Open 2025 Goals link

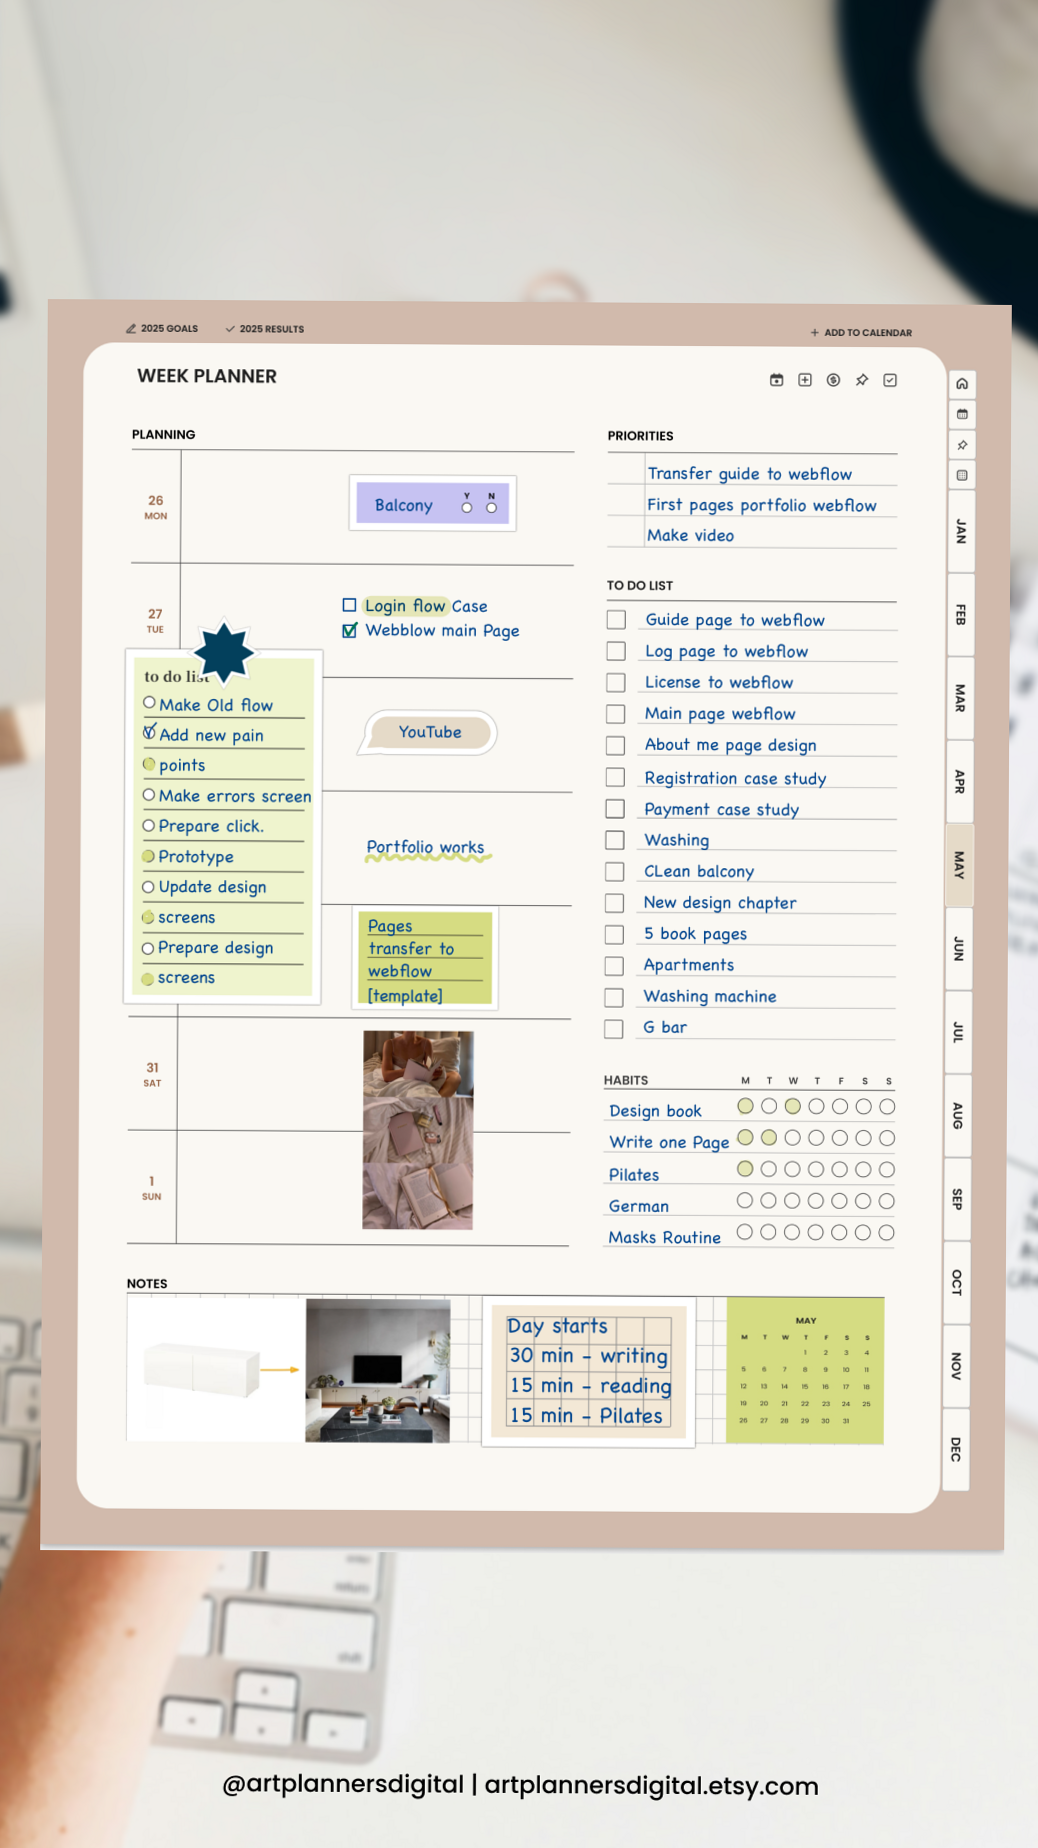(x=162, y=328)
